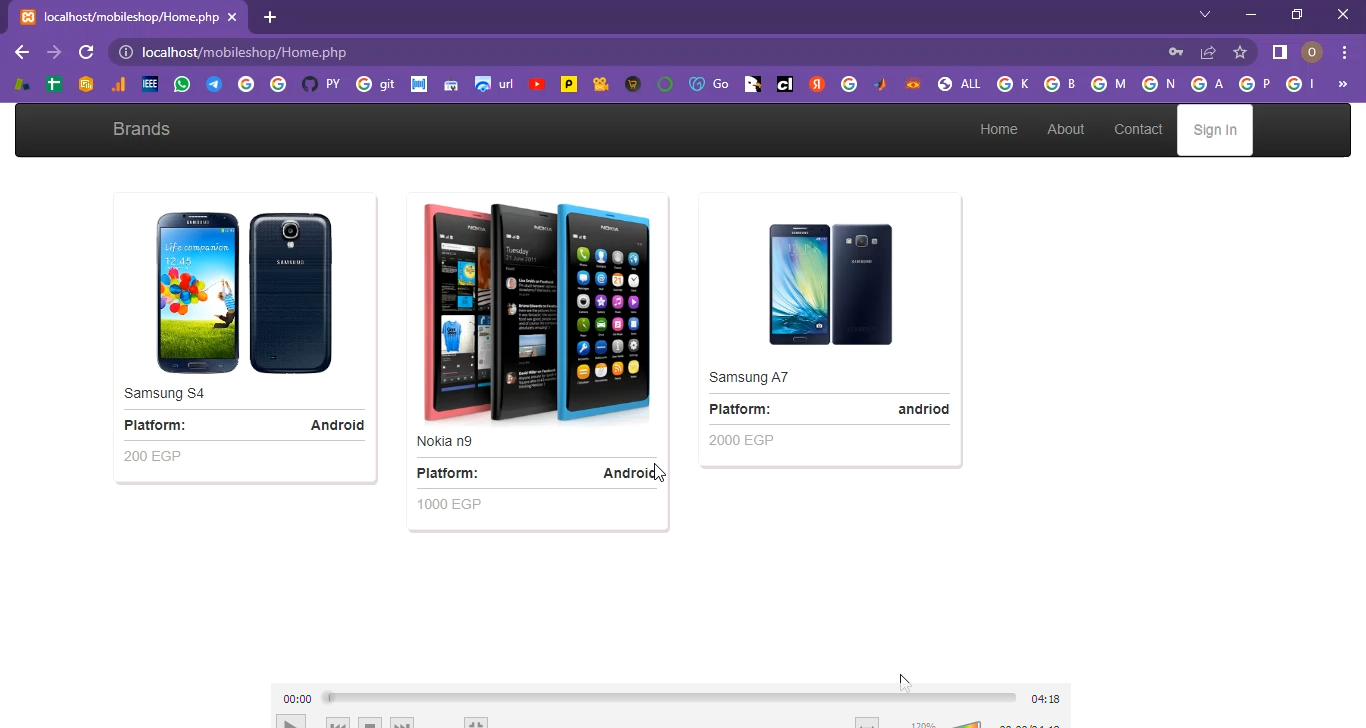Screen dimensions: 1366x728
Task: Open the orange bar chart bookmark
Action: [118, 85]
